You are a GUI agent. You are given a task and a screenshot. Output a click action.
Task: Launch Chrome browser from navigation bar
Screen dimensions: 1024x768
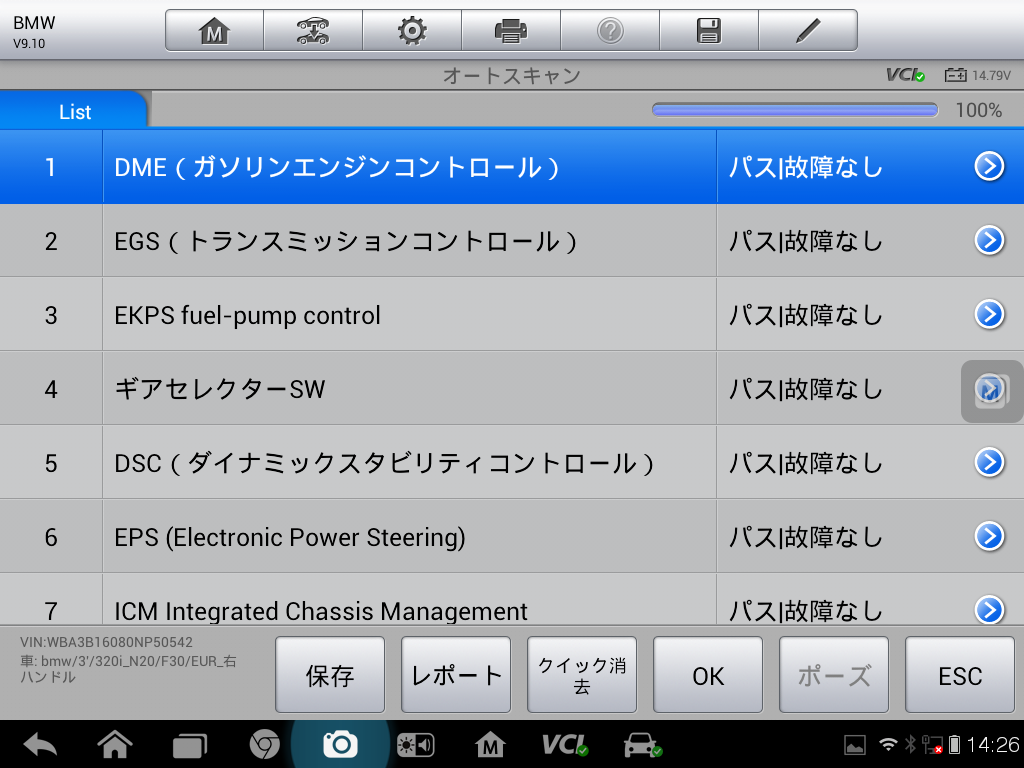pyautogui.click(x=264, y=744)
